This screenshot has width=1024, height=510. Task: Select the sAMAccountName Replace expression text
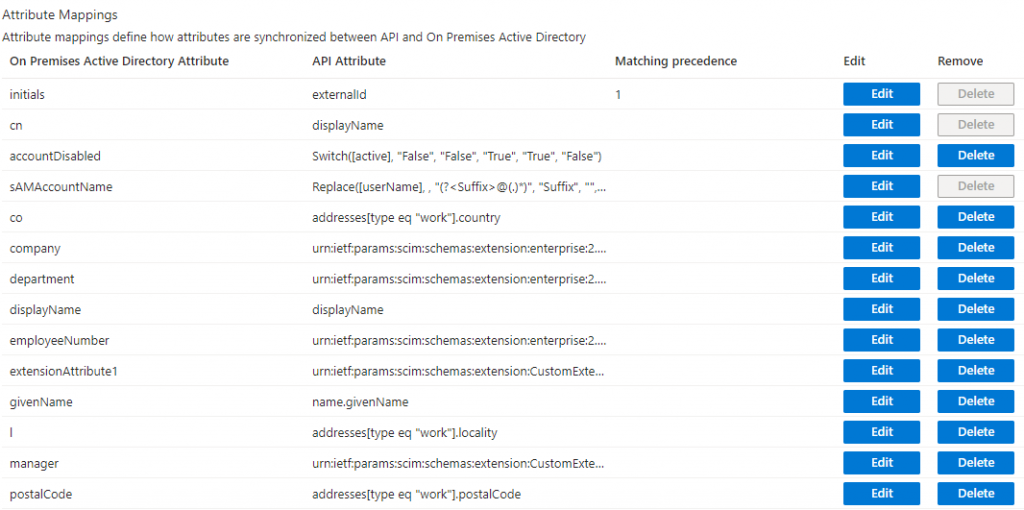click(459, 186)
